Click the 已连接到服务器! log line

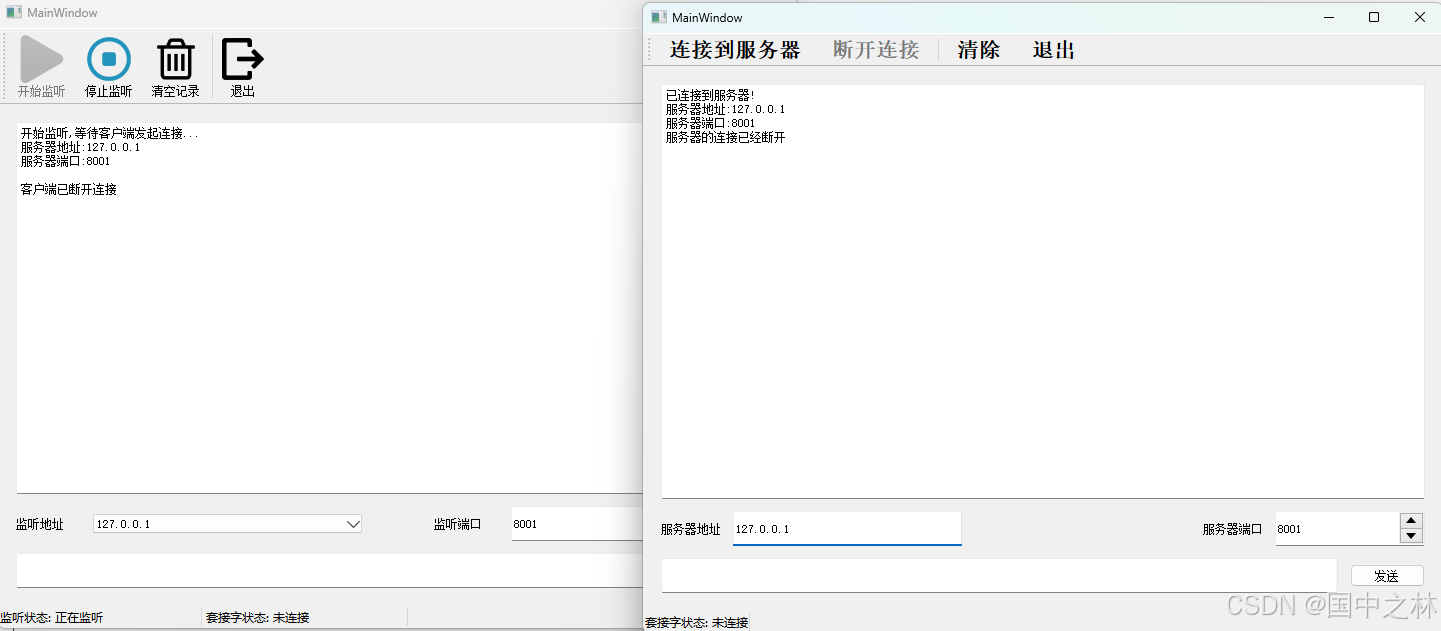click(x=710, y=95)
